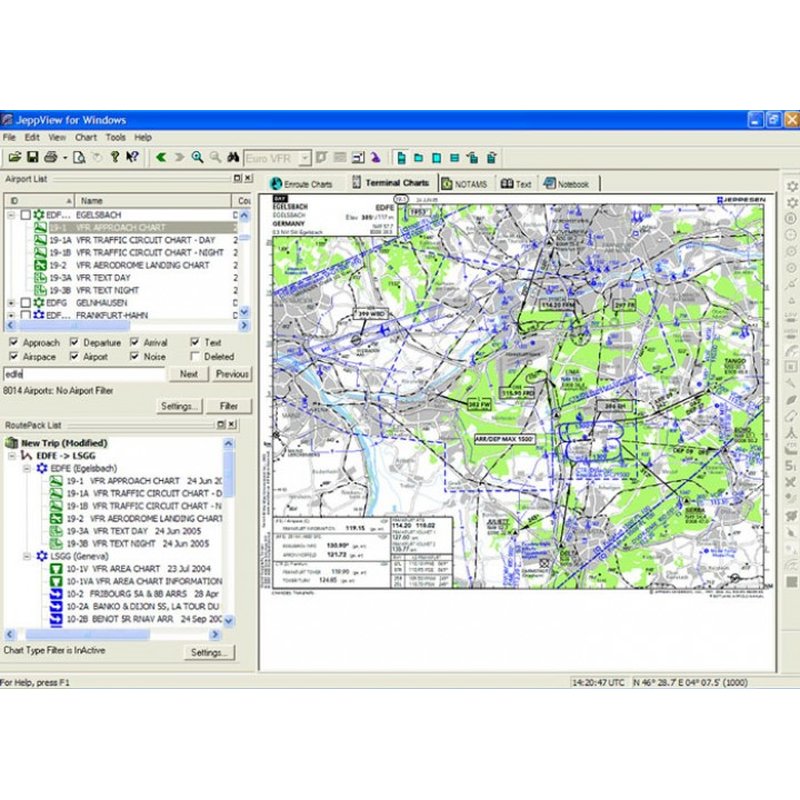Click the Airport List horizontal scrollbar thumb
The width and height of the screenshot is (800, 800).
pyautogui.click(x=76, y=326)
